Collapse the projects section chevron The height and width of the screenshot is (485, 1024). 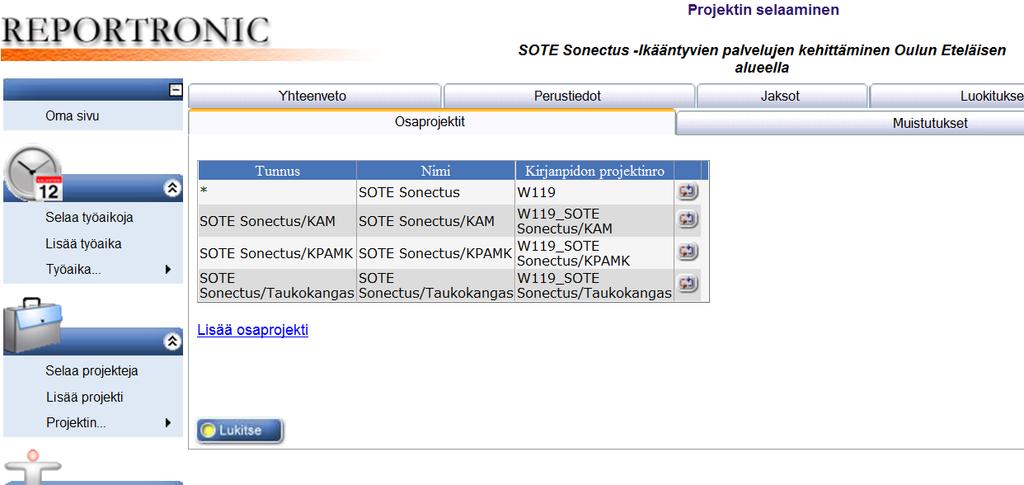[172, 341]
